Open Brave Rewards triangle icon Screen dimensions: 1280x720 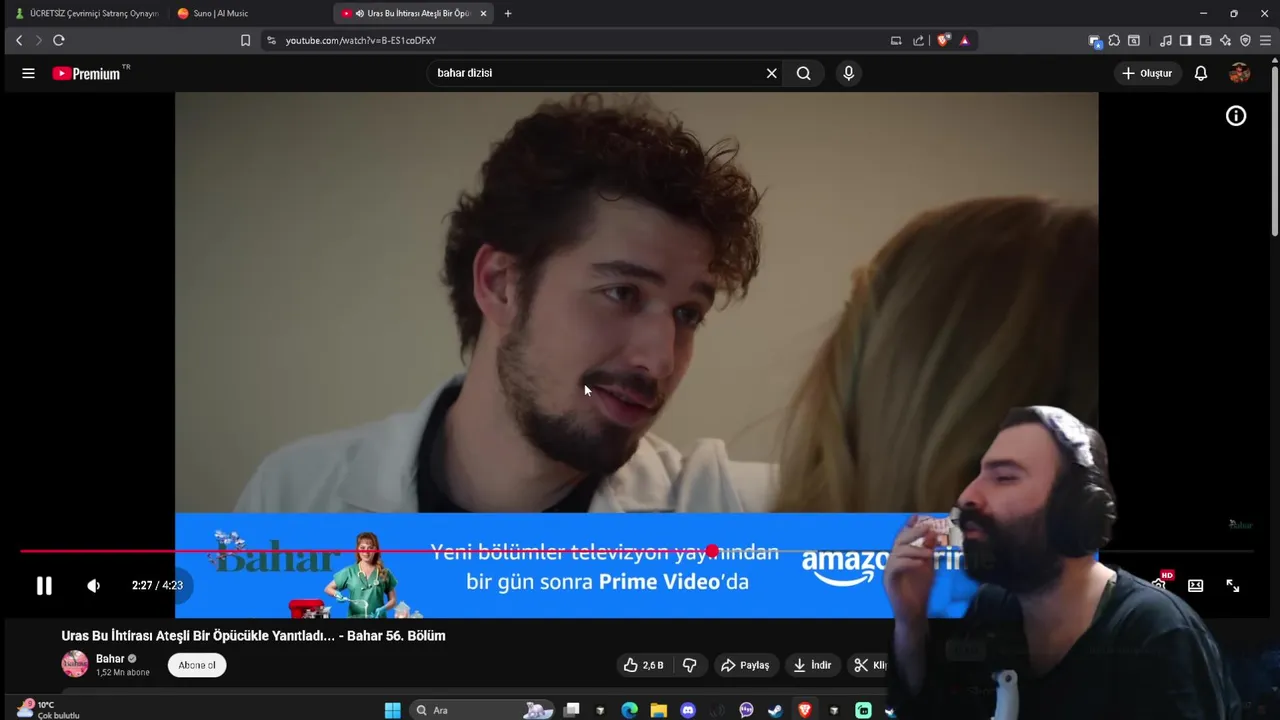coord(964,40)
